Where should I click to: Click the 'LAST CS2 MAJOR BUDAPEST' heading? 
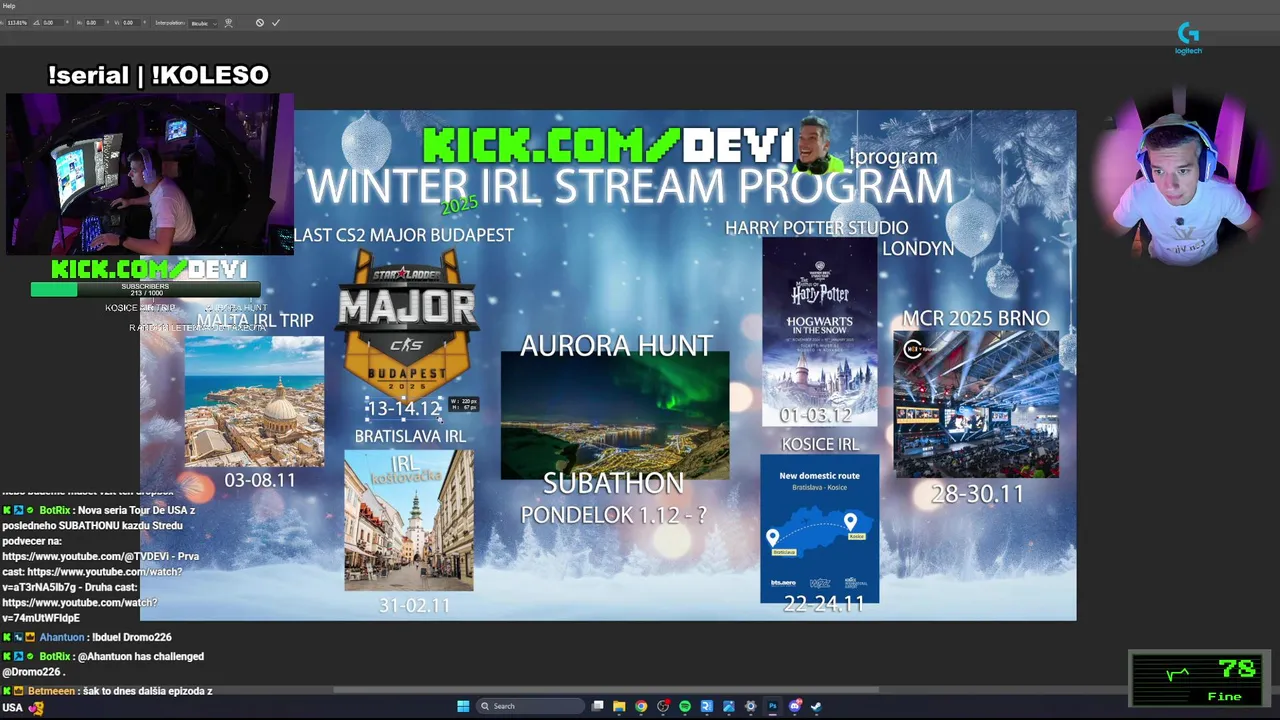[404, 235]
